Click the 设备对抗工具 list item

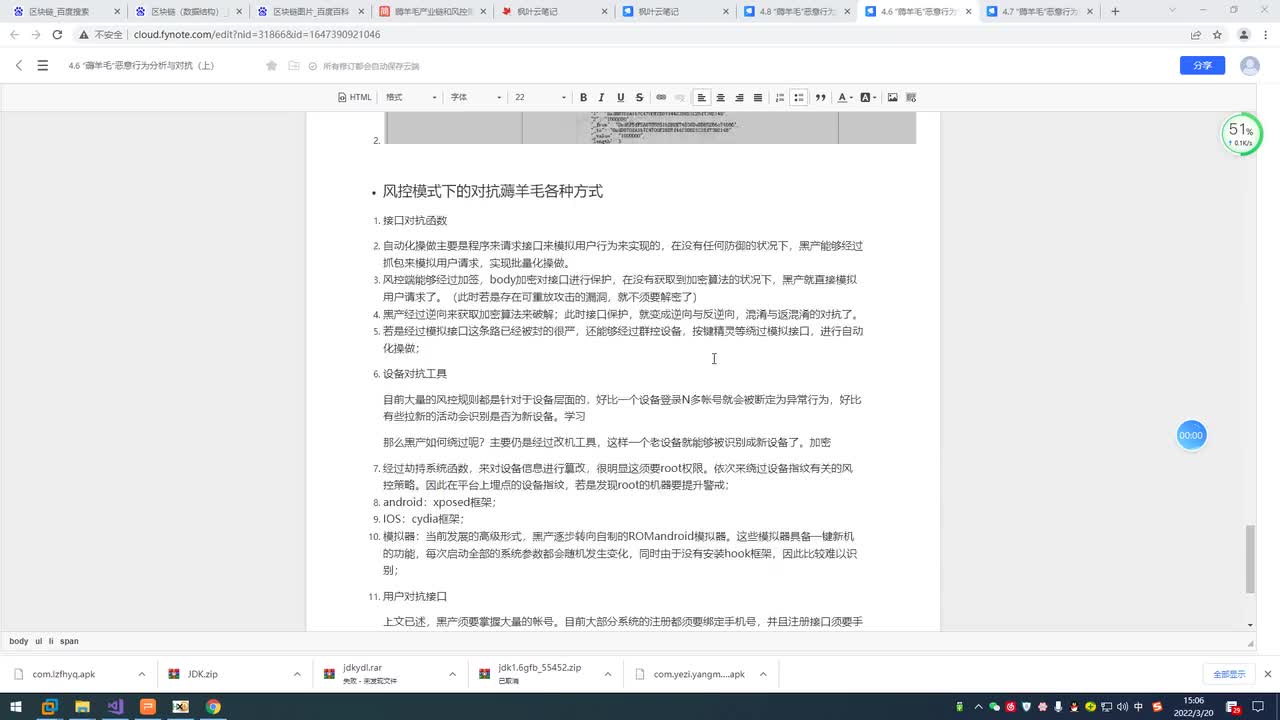[415, 374]
